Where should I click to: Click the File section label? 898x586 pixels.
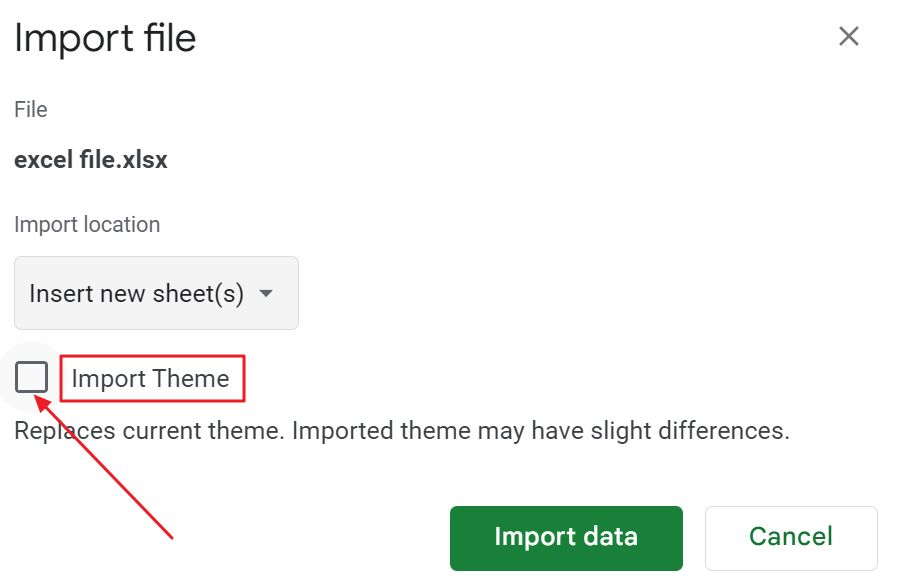30,110
